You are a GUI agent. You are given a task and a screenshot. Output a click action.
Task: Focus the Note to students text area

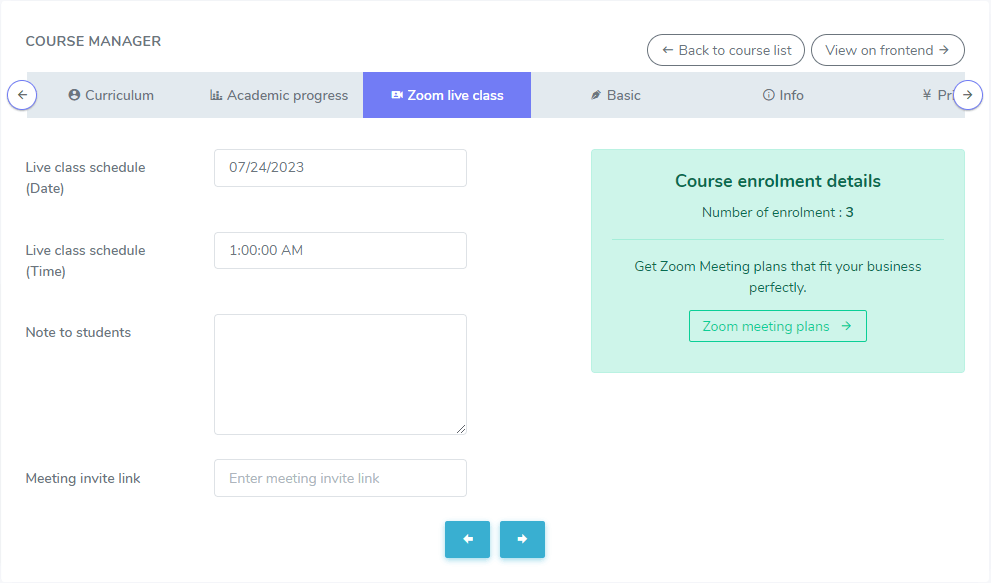(340, 374)
